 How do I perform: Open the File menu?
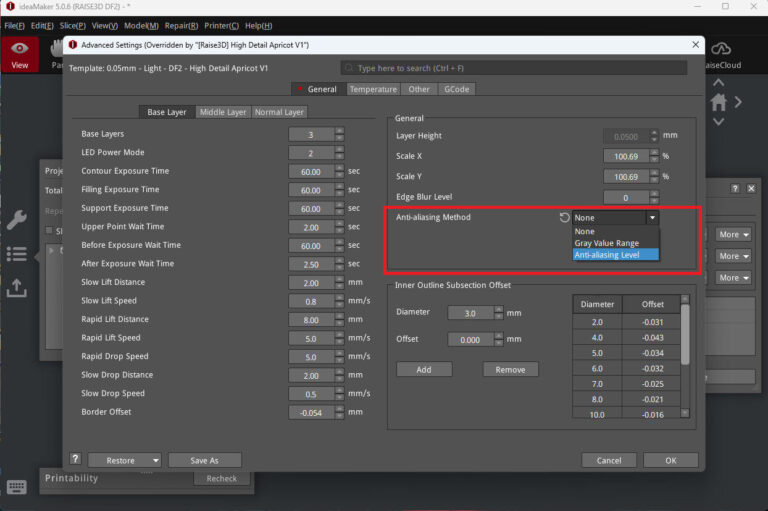(x=14, y=25)
